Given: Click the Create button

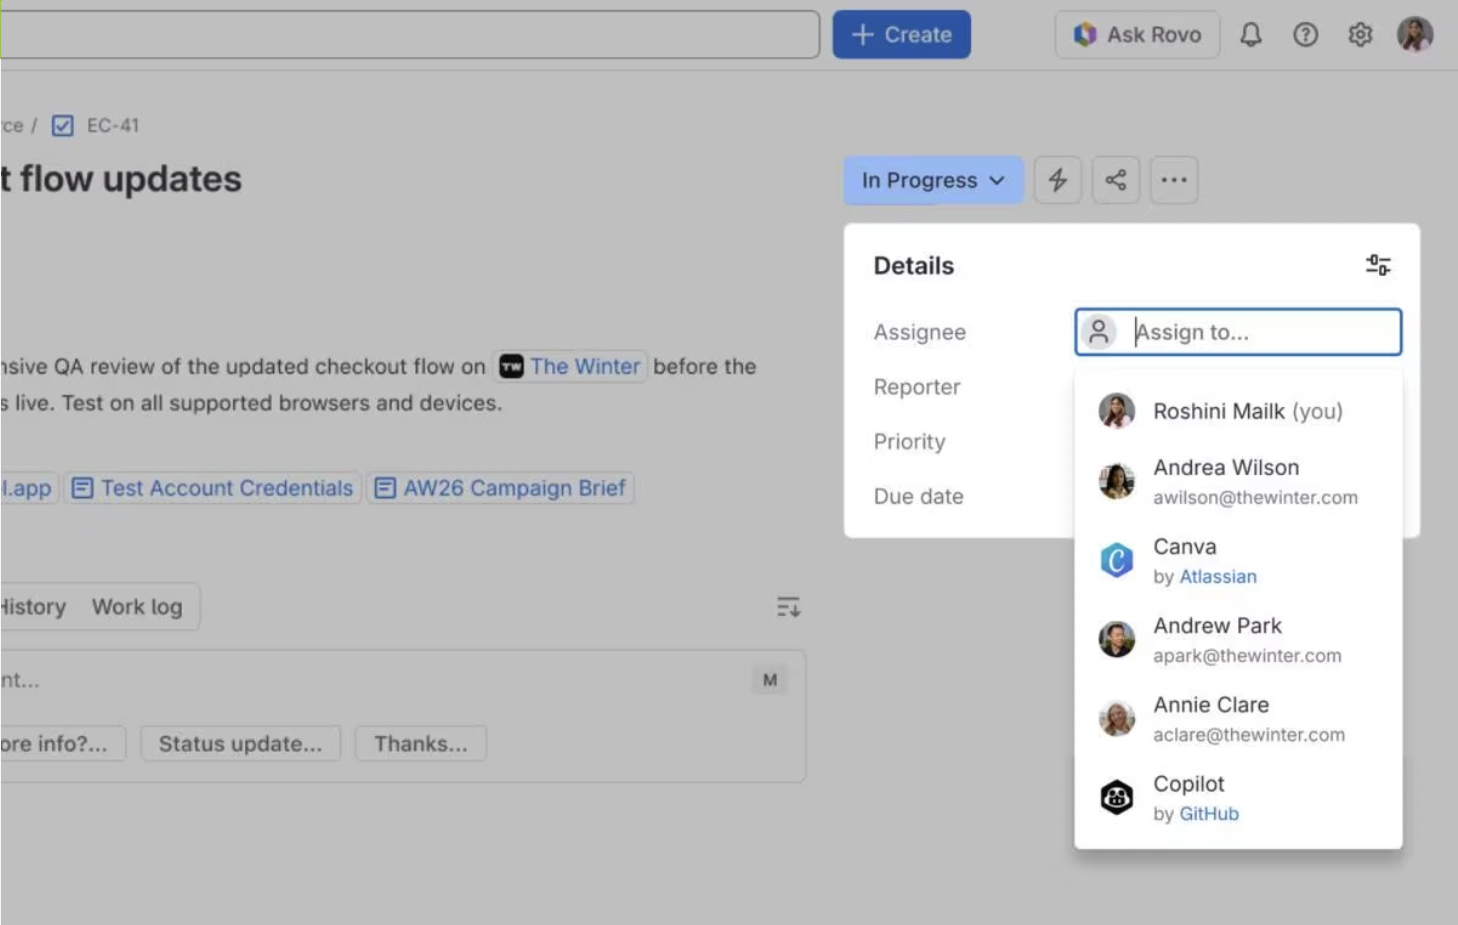Looking at the screenshot, I should click(x=901, y=35).
